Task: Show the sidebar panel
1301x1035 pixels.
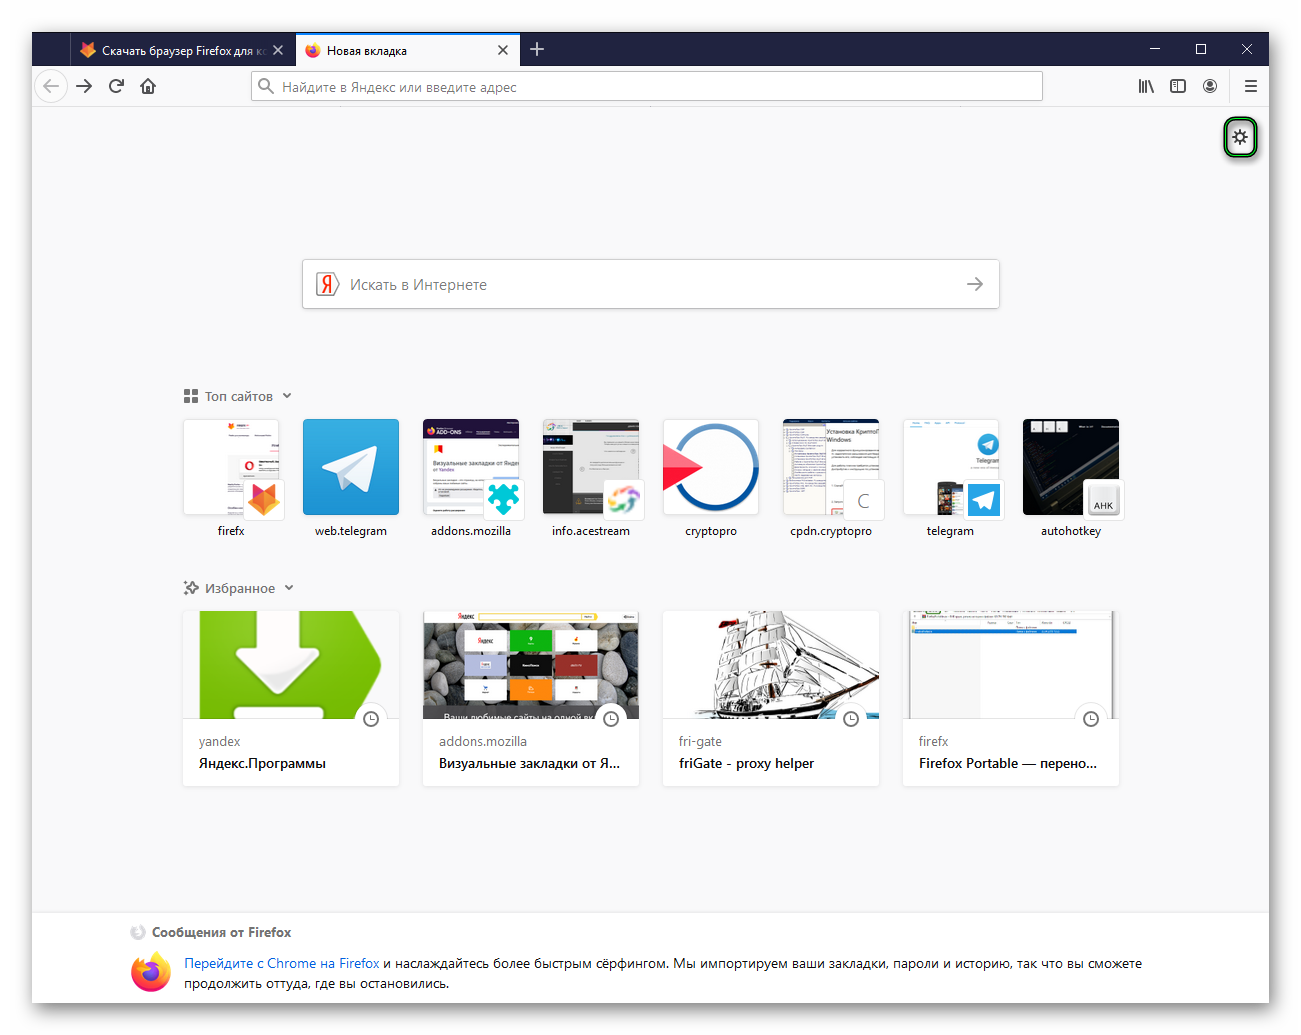Action: [1178, 86]
